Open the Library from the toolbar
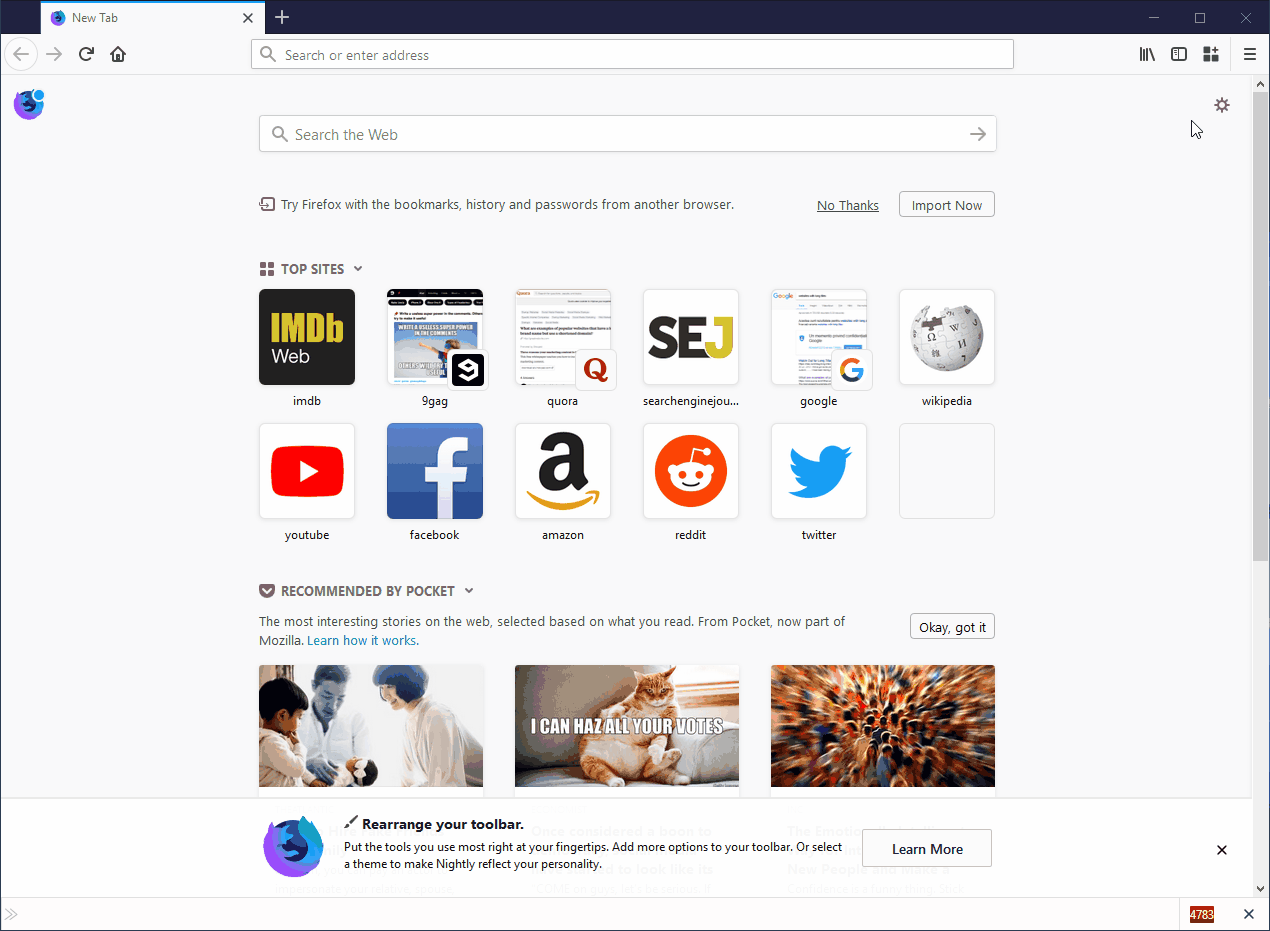 click(x=1147, y=54)
